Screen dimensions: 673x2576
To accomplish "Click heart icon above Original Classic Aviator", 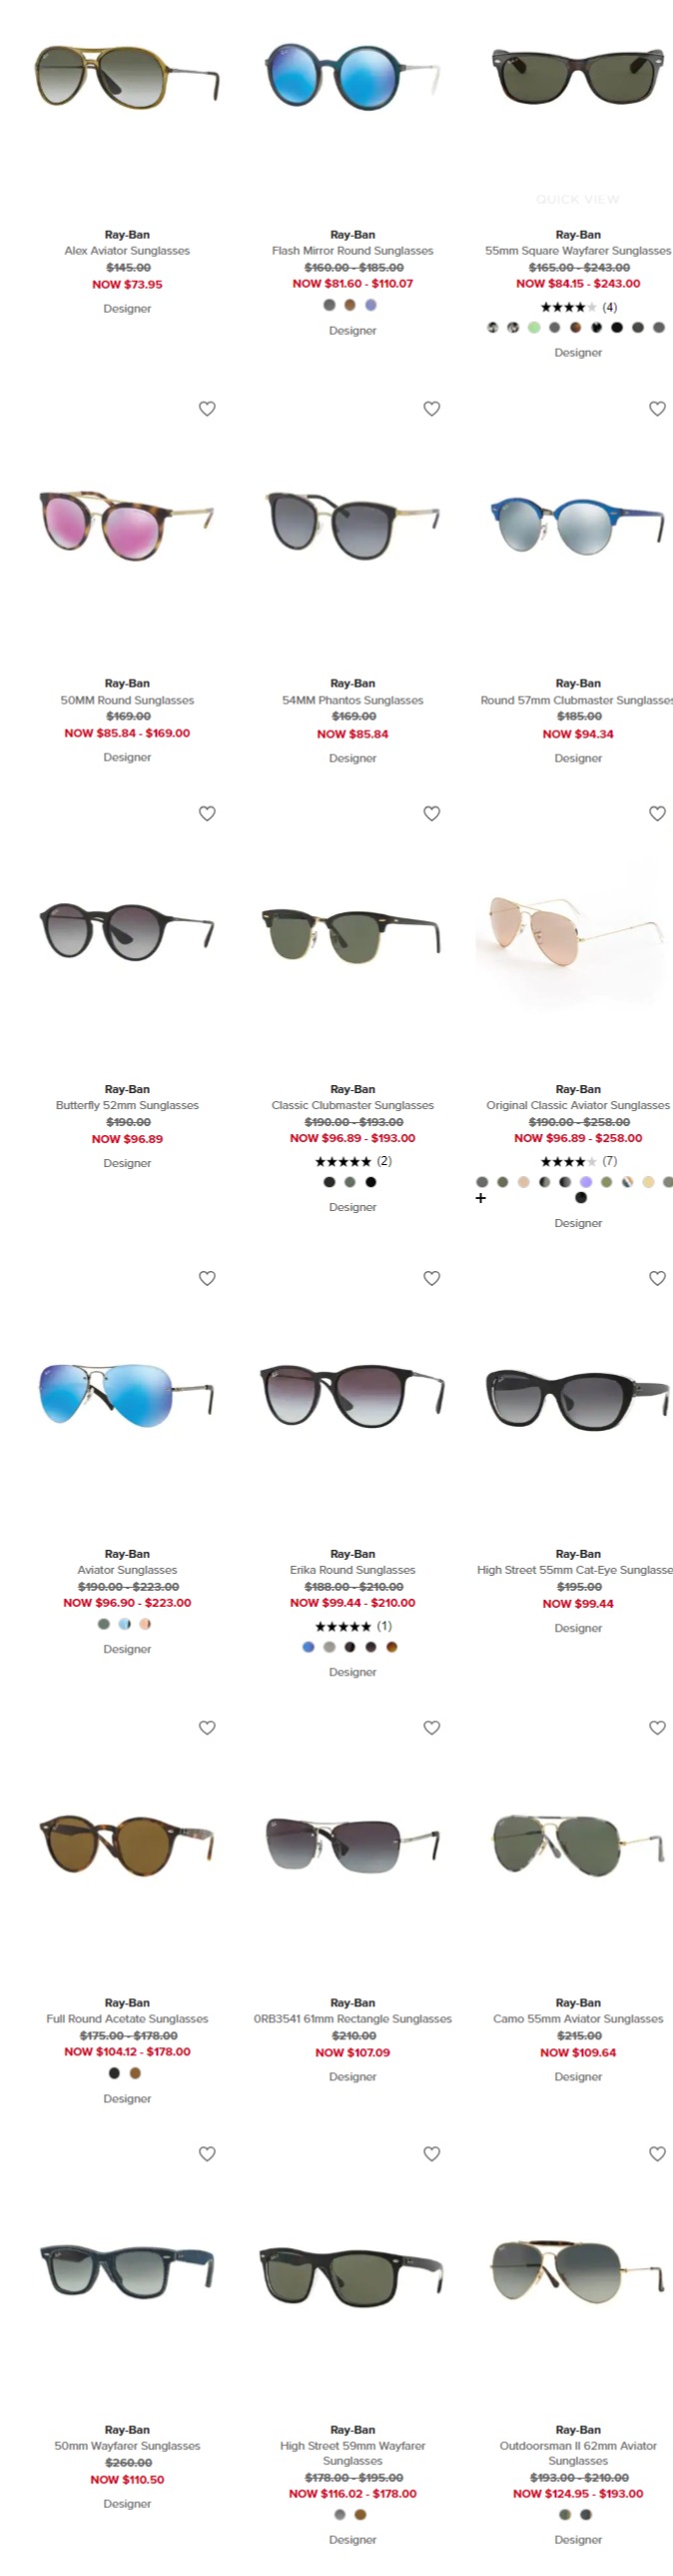I will click(657, 813).
